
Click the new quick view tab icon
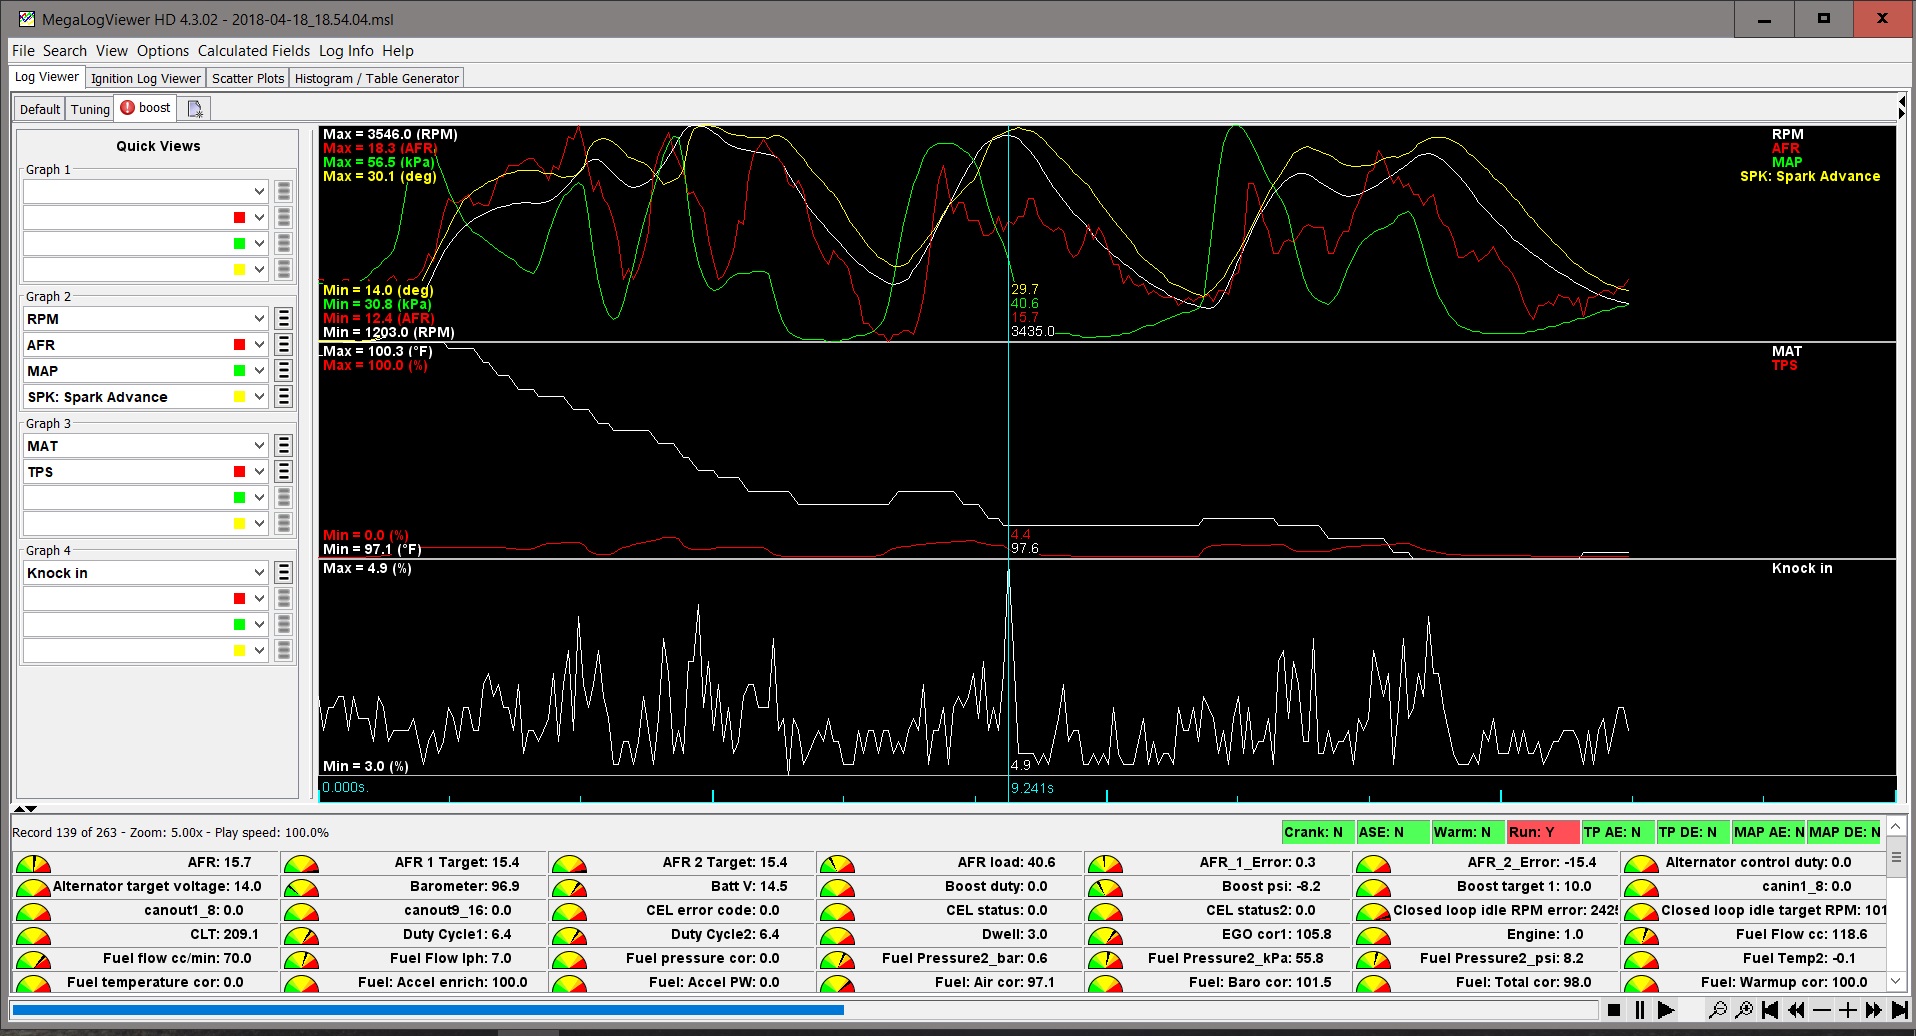tap(195, 109)
